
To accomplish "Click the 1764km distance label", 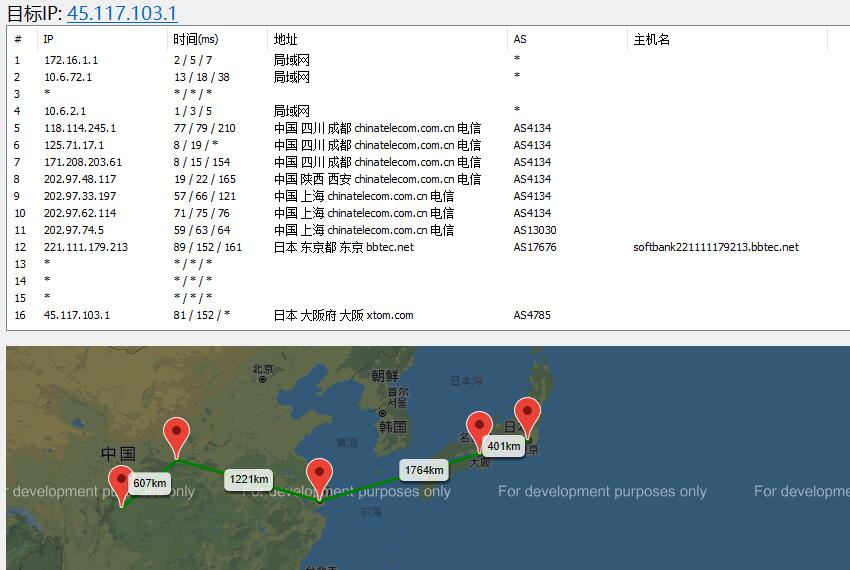I will tap(424, 470).
